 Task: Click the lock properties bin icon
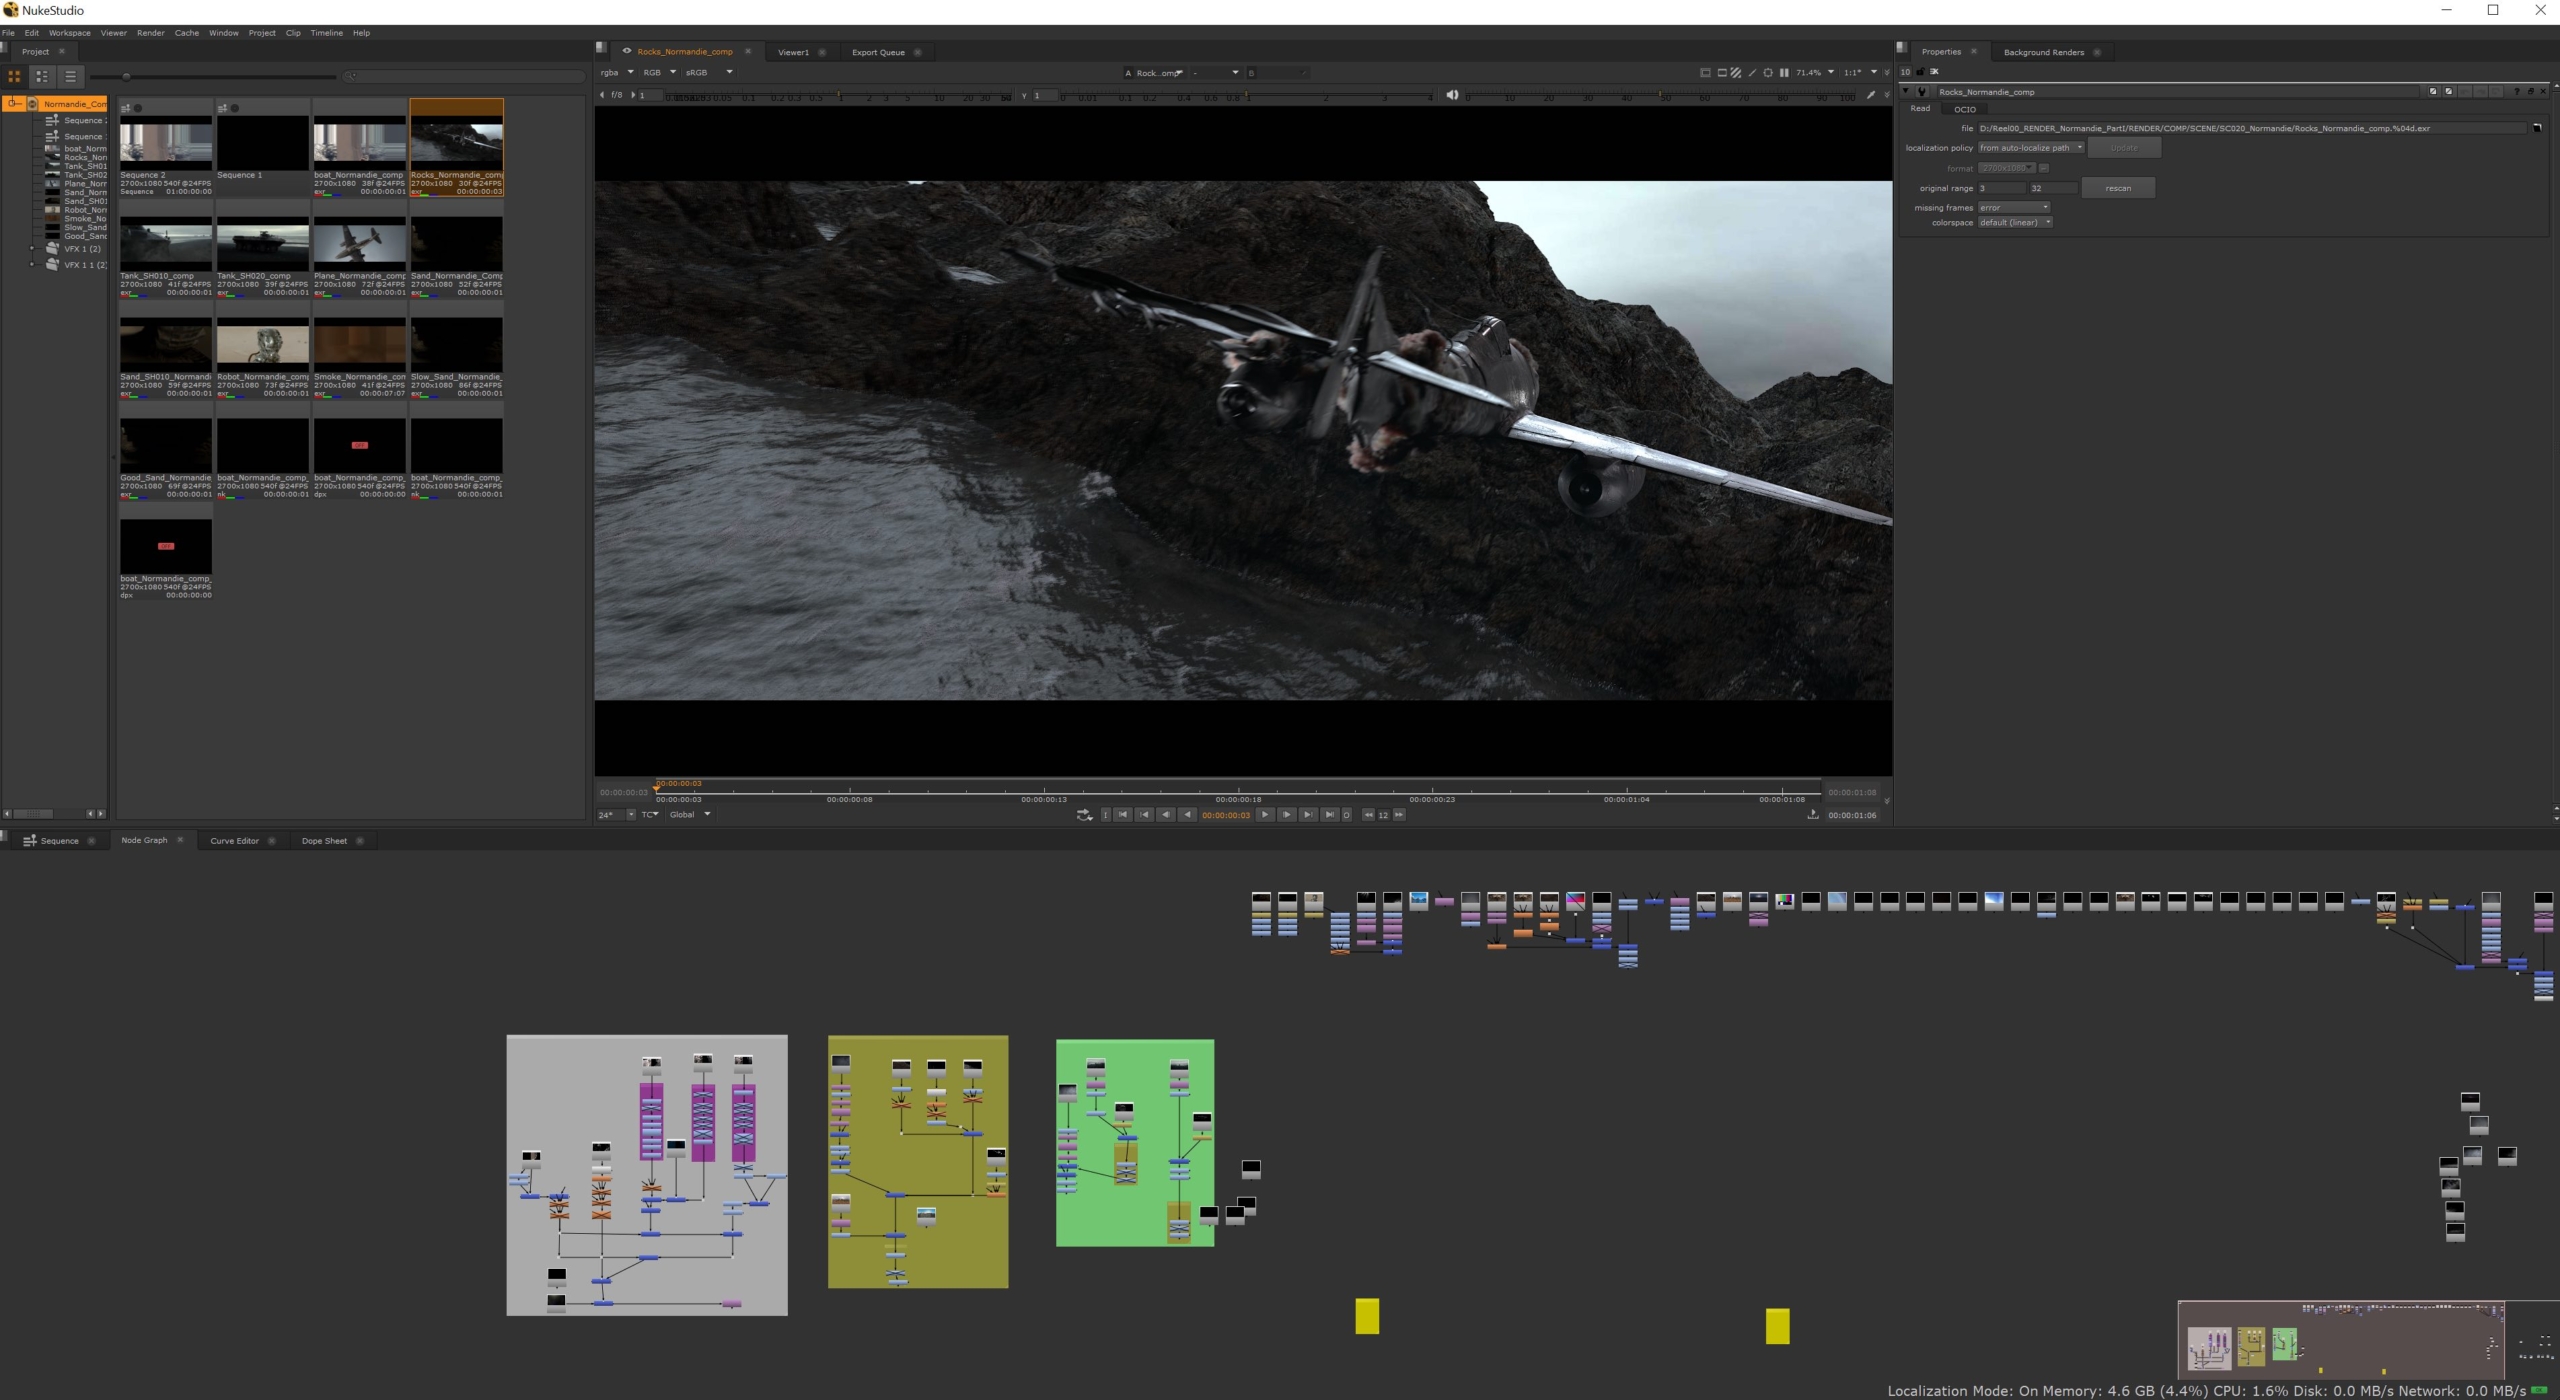click(x=1920, y=71)
